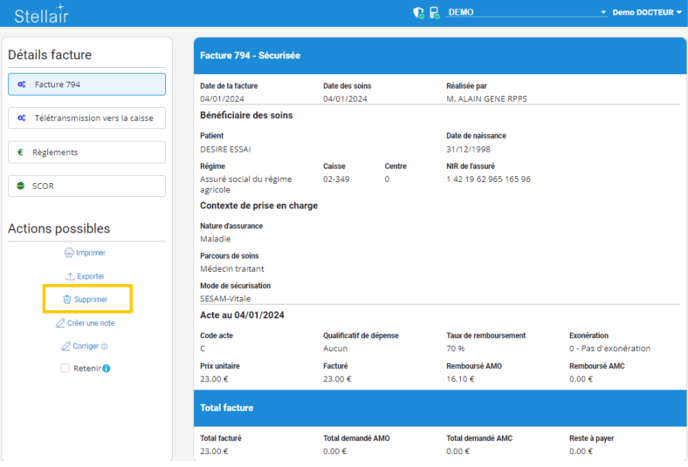
Task: Click the Facture 794 - Sécurisée header
Action: pyautogui.click(x=250, y=56)
